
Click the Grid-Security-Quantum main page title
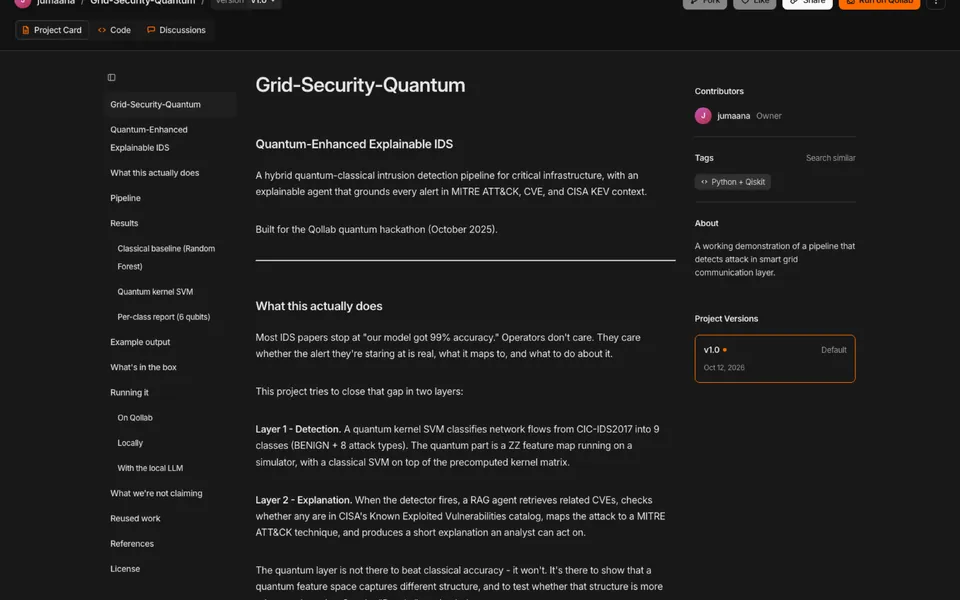(360, 85)
